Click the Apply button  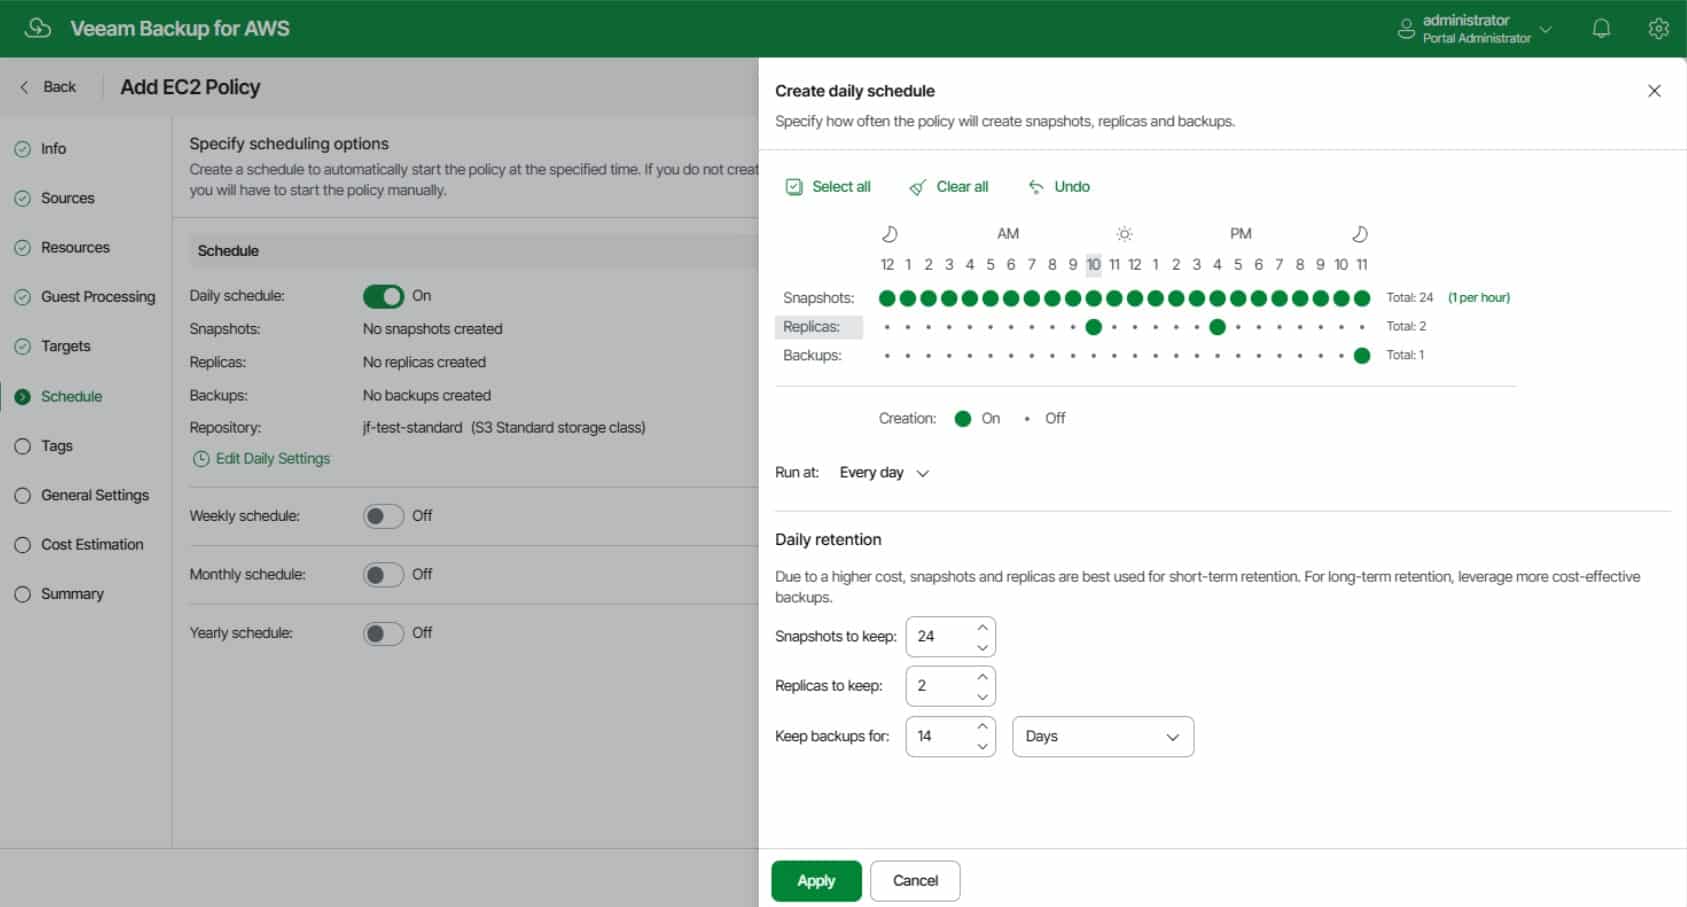816,881
